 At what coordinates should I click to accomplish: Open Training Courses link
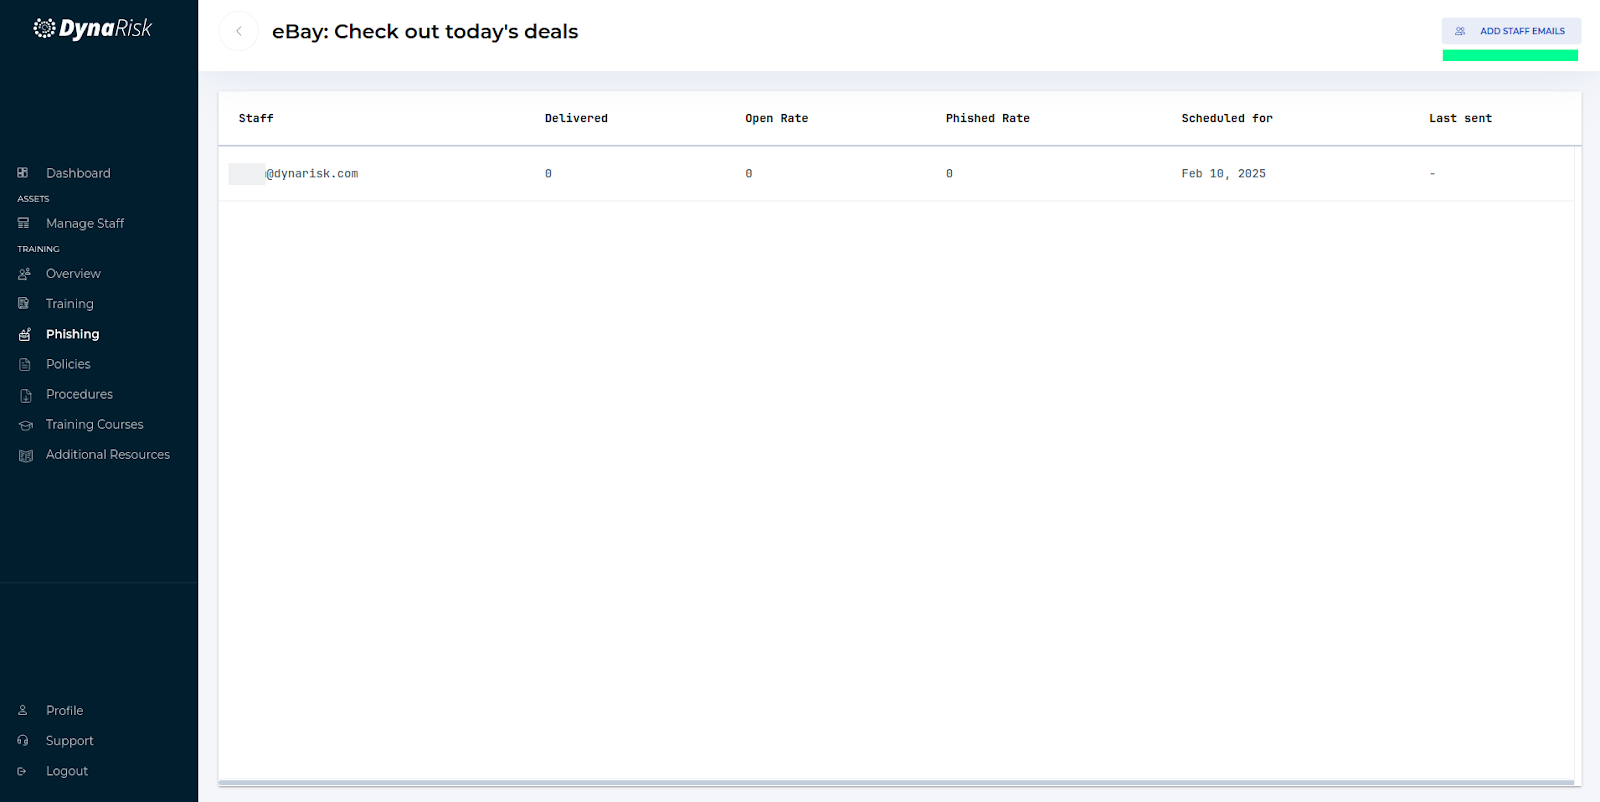pos(95,424)
